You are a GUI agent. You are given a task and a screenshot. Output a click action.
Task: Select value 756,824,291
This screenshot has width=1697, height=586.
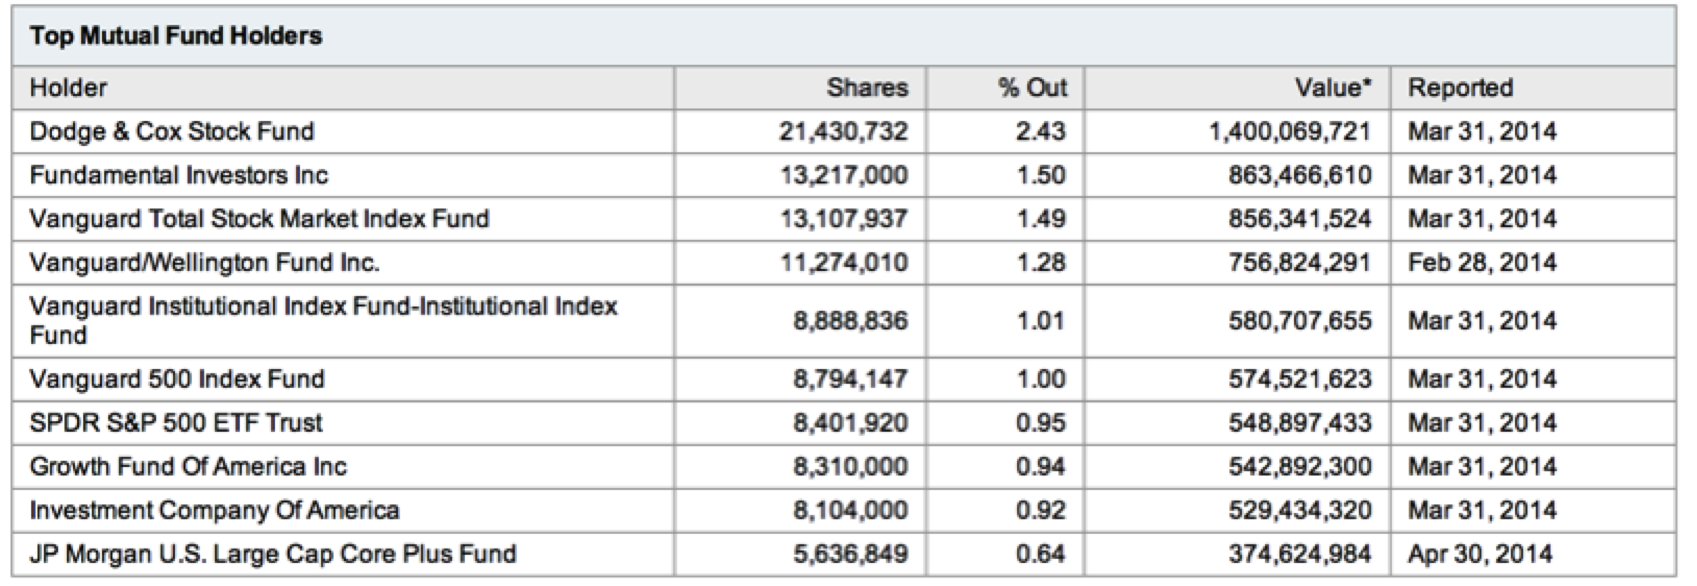pyautogui.click(x=1300, y=263)
